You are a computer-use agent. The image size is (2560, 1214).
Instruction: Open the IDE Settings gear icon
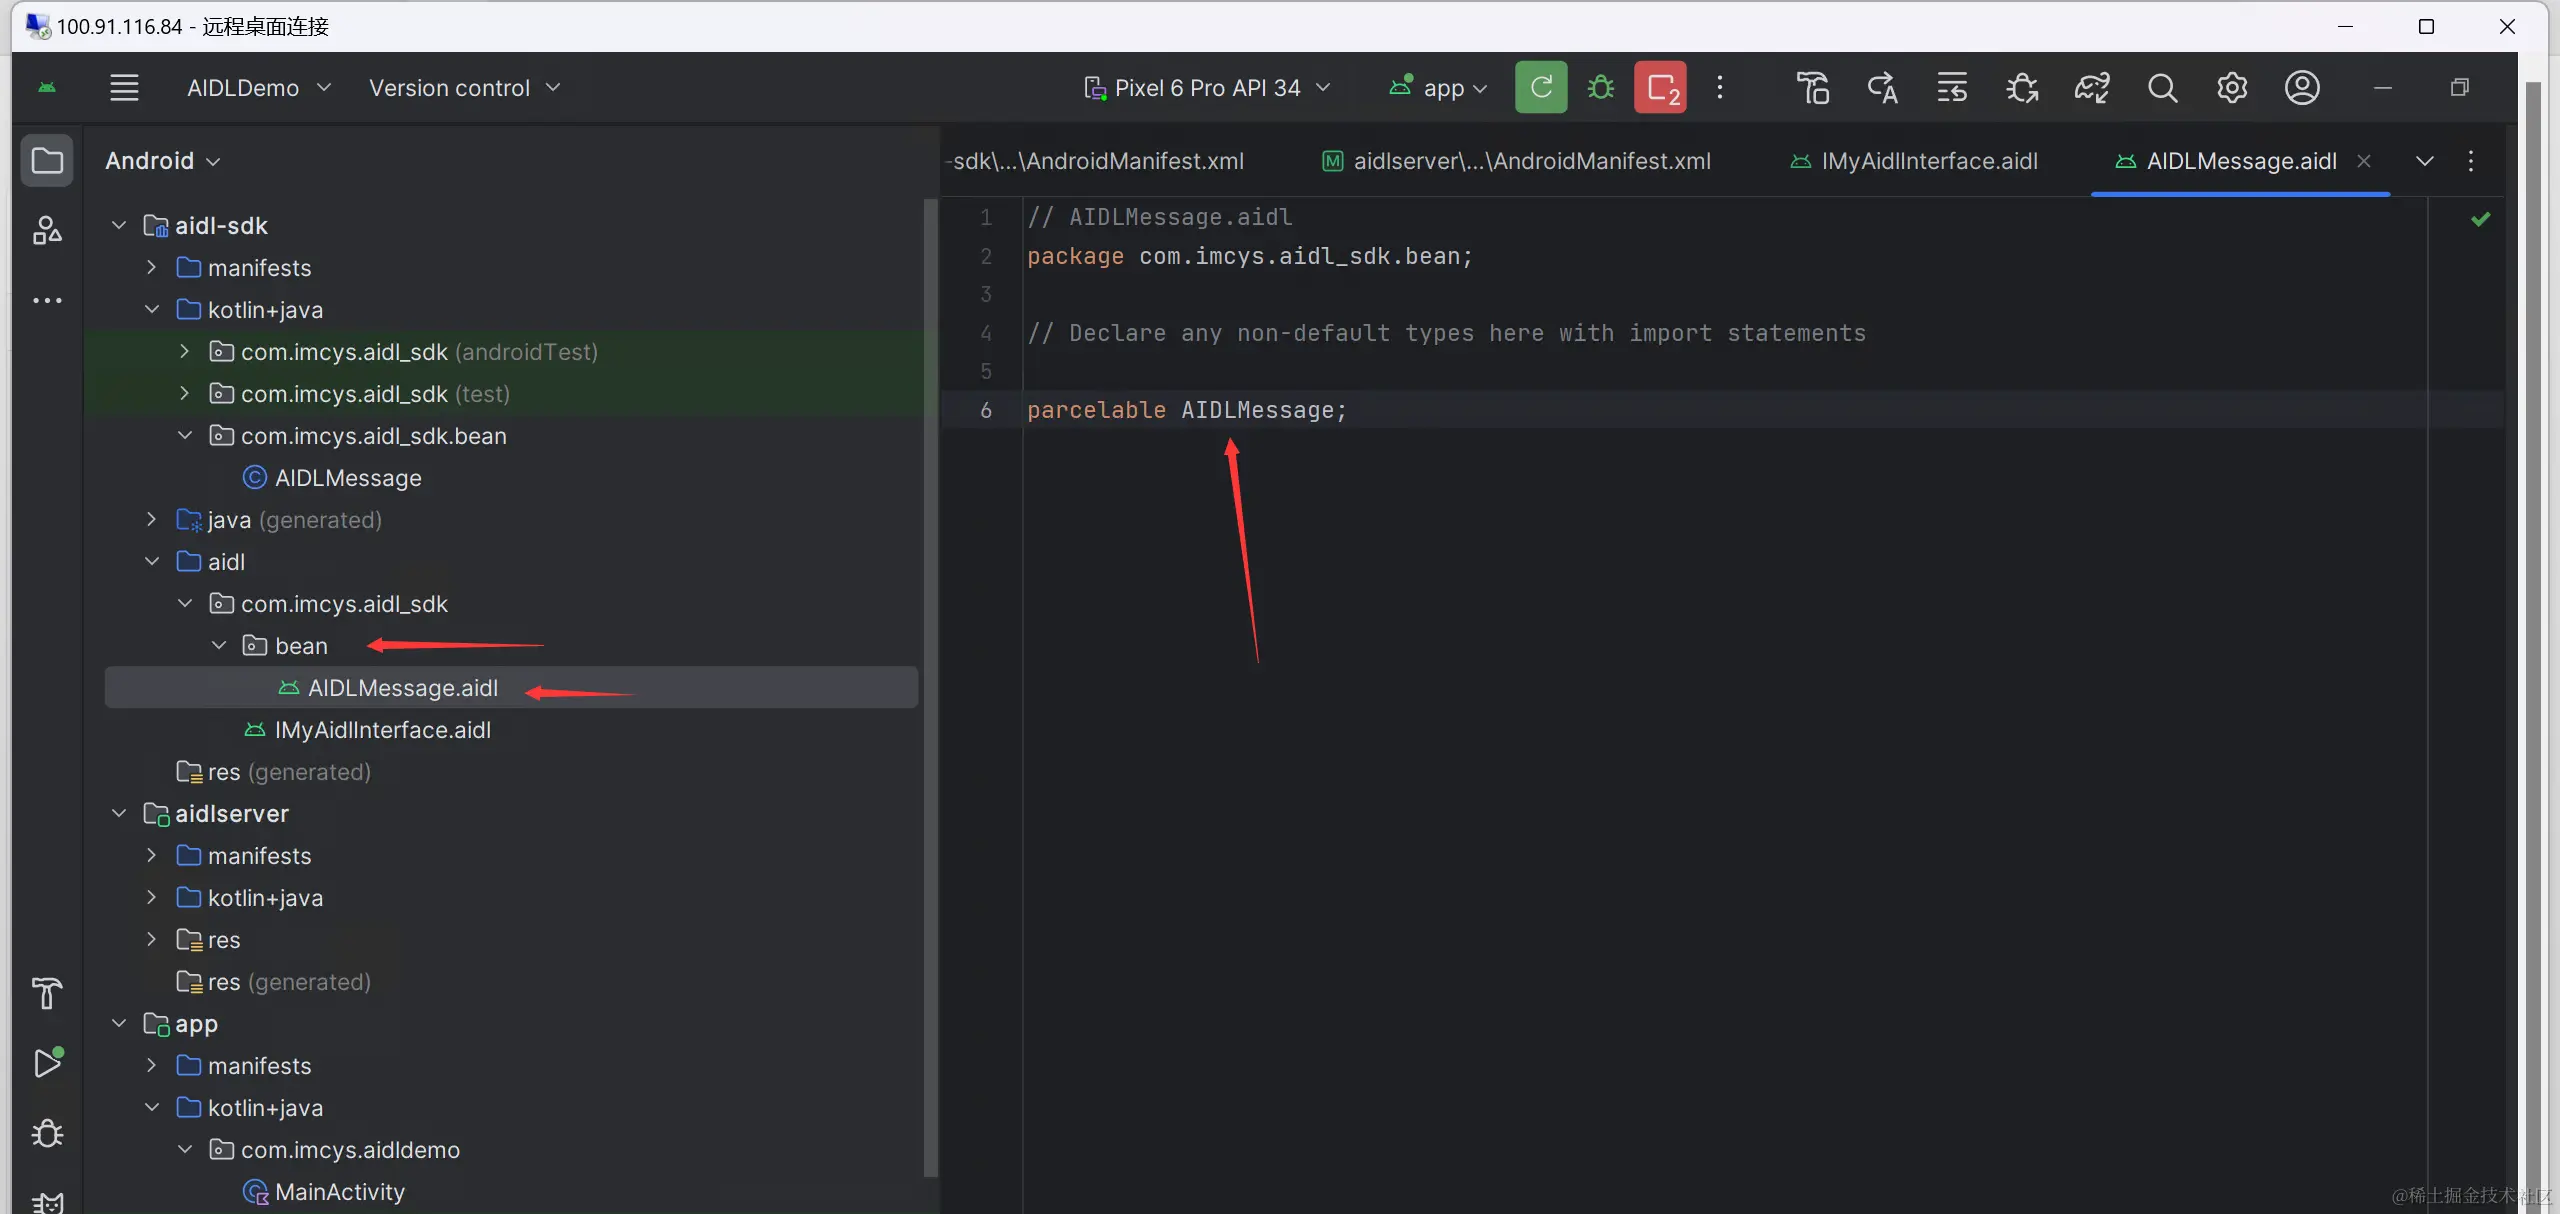click(x=2232, y=88)
